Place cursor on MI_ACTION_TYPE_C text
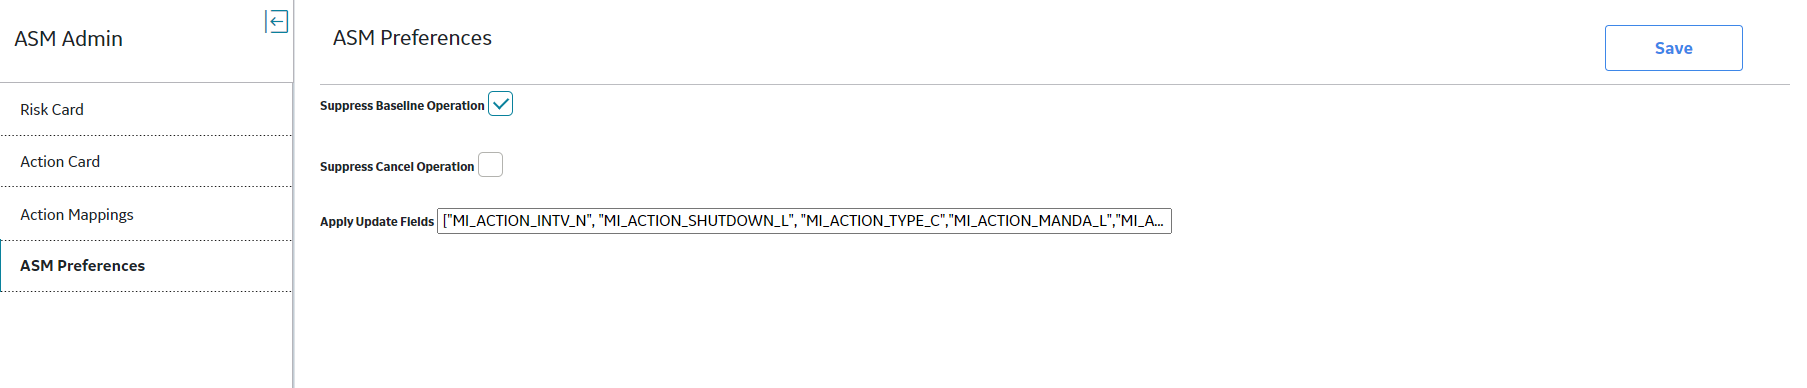This screenshot has height=388, width=1807. tap(872, 221)
